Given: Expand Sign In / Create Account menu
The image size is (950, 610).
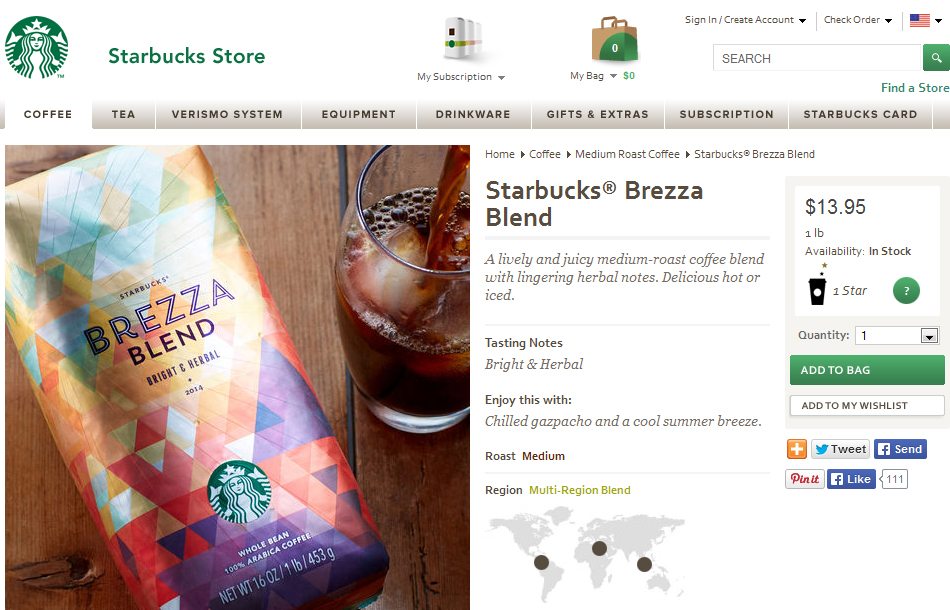Looking at the screenshot, I should (x=745, y=20).
